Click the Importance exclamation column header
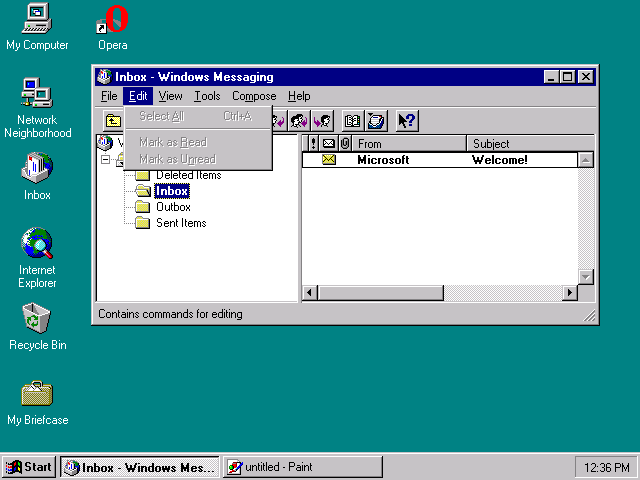640x480 pixels. point(313,144)
